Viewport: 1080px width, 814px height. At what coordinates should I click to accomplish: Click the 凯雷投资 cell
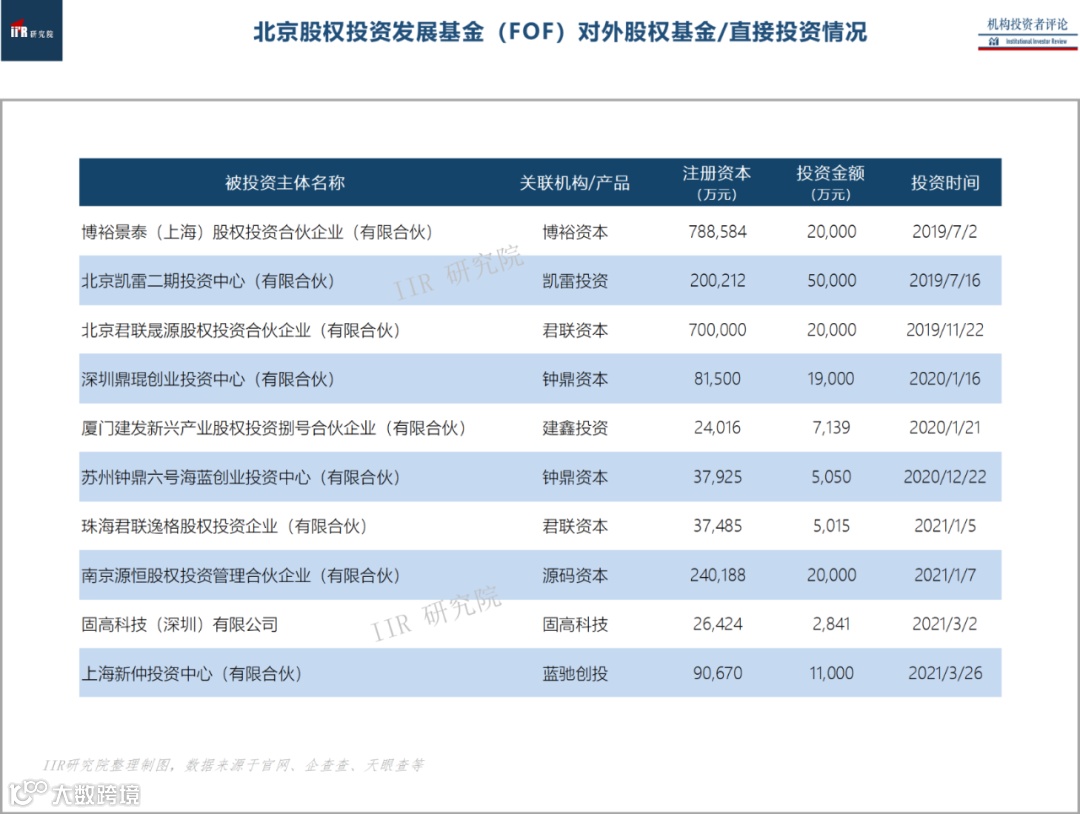click(x=575, y=281)
